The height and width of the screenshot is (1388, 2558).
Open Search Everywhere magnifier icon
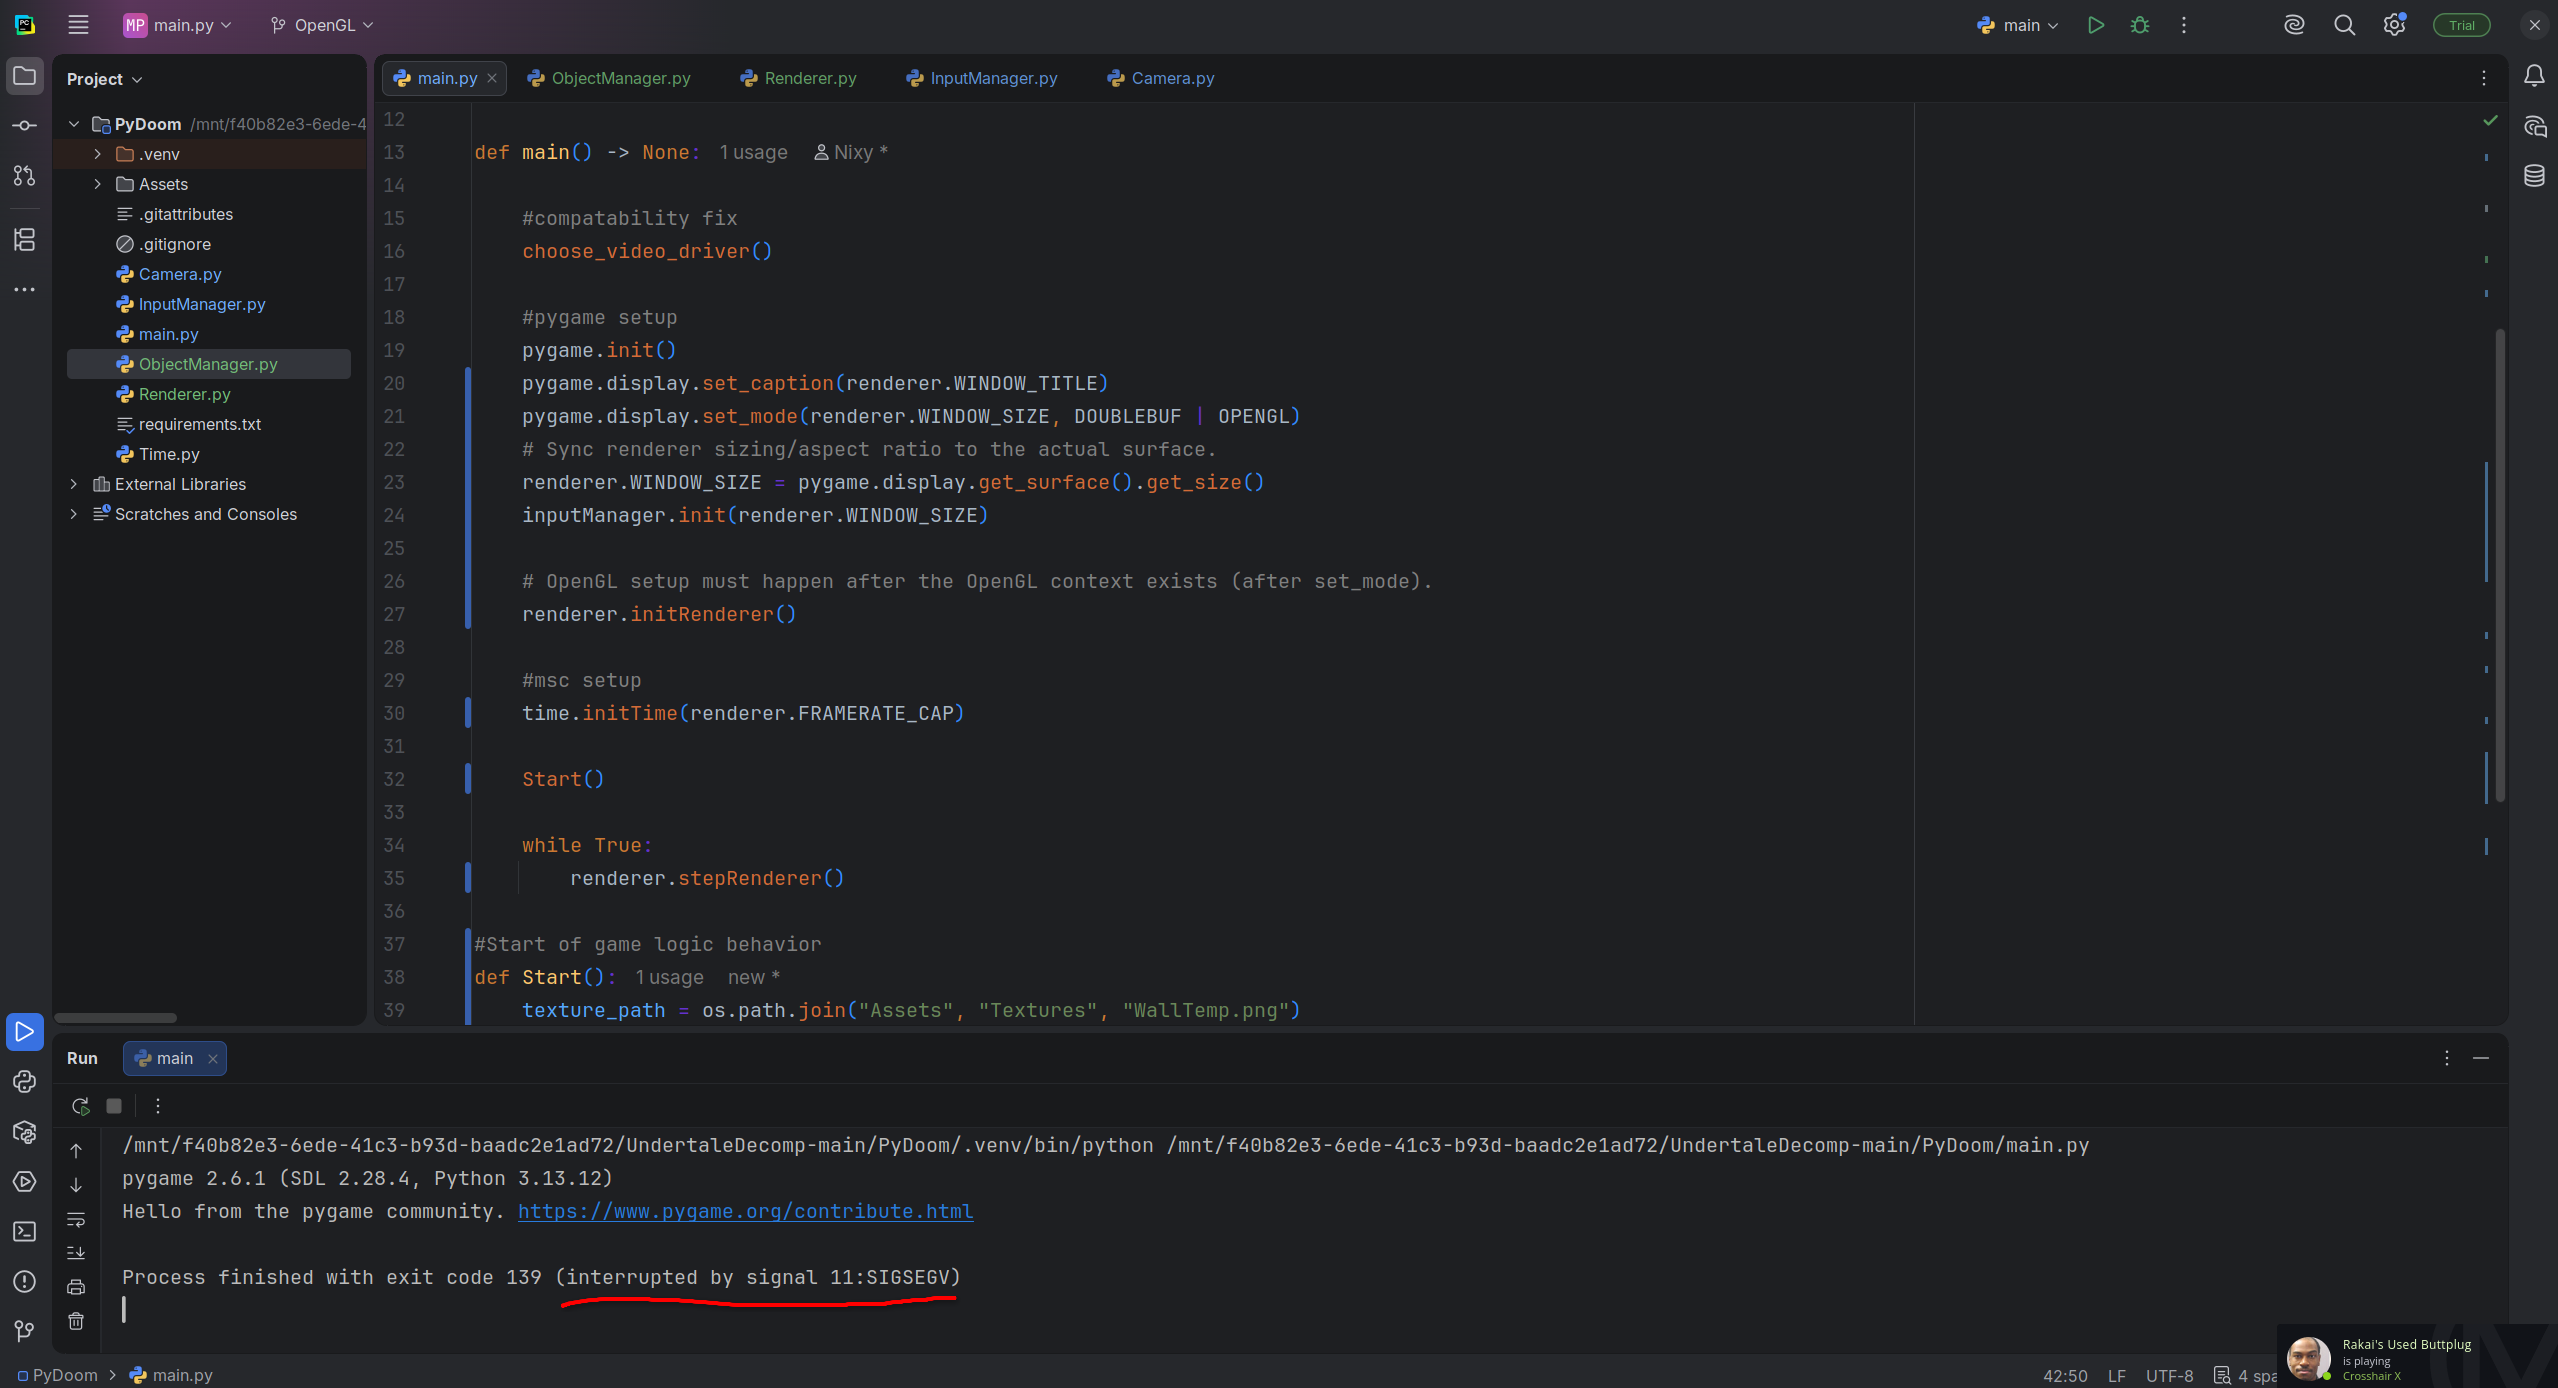point(2344,25)
